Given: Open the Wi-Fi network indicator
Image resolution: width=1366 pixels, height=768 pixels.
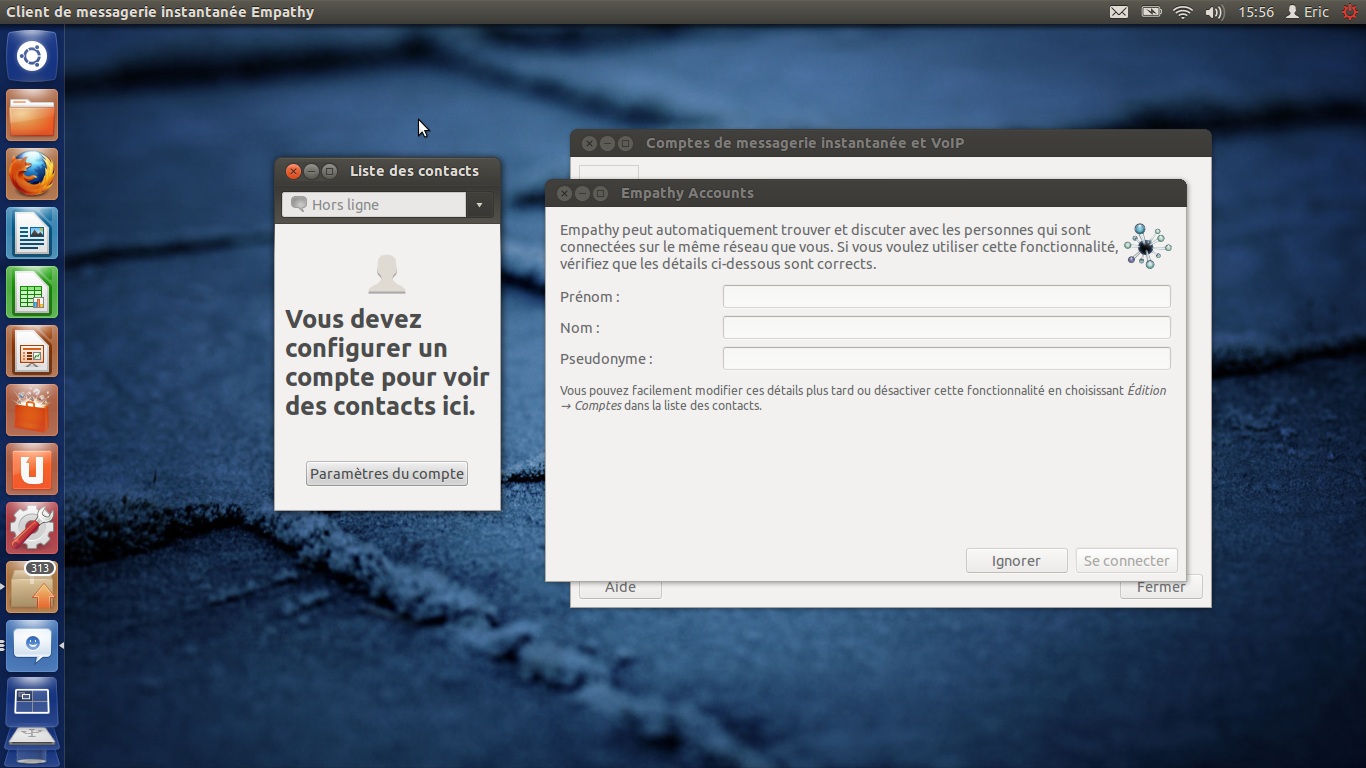Looking at the screenshot, I should (x=1183, y=12).
